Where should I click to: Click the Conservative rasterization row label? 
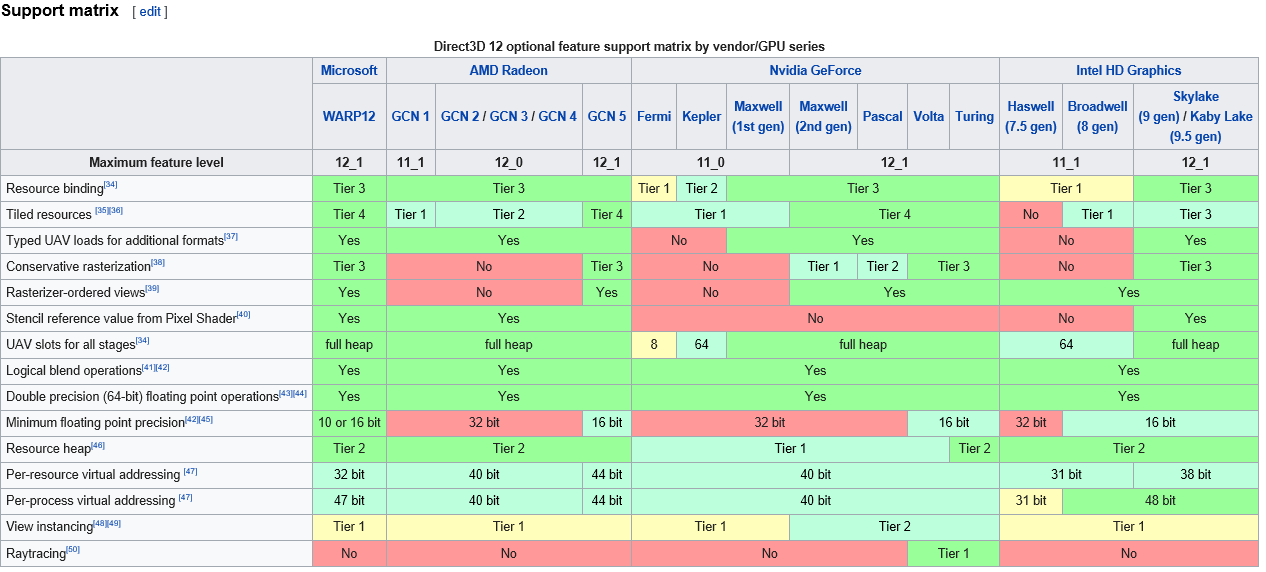click(x=78, y=266)
